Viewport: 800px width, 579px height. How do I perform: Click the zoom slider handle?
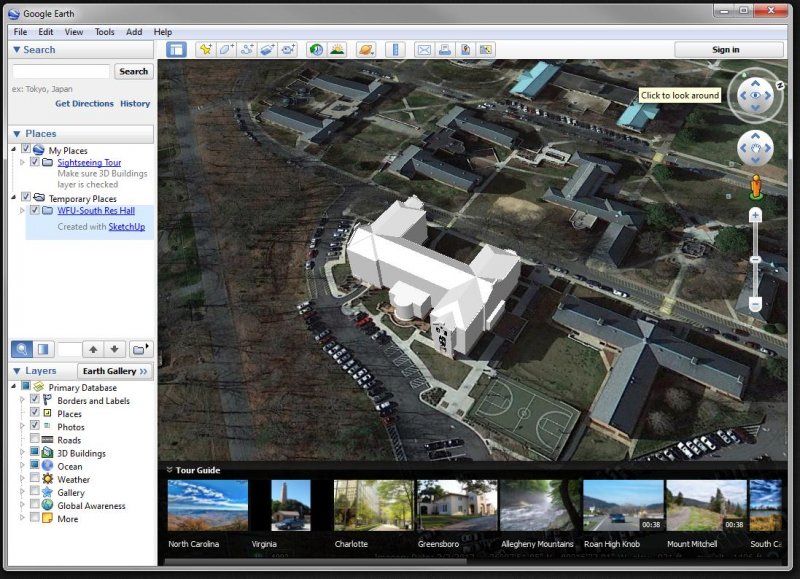tap(756, 260)
